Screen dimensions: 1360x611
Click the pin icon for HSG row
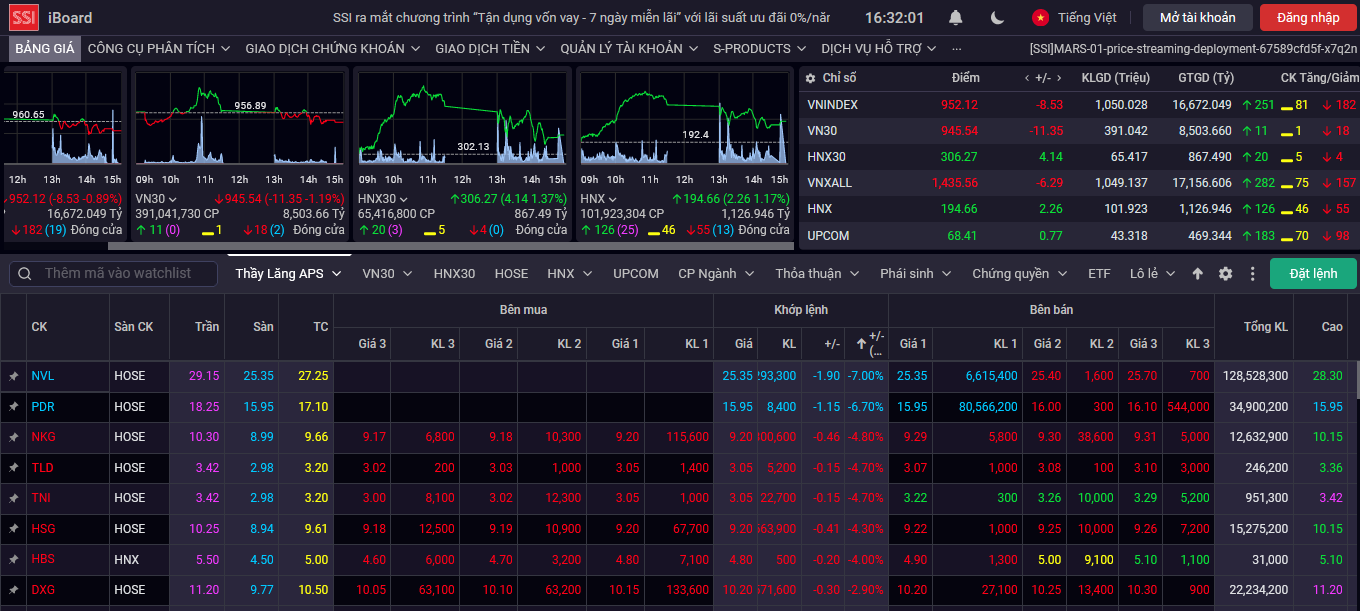(x=13, y=529)
